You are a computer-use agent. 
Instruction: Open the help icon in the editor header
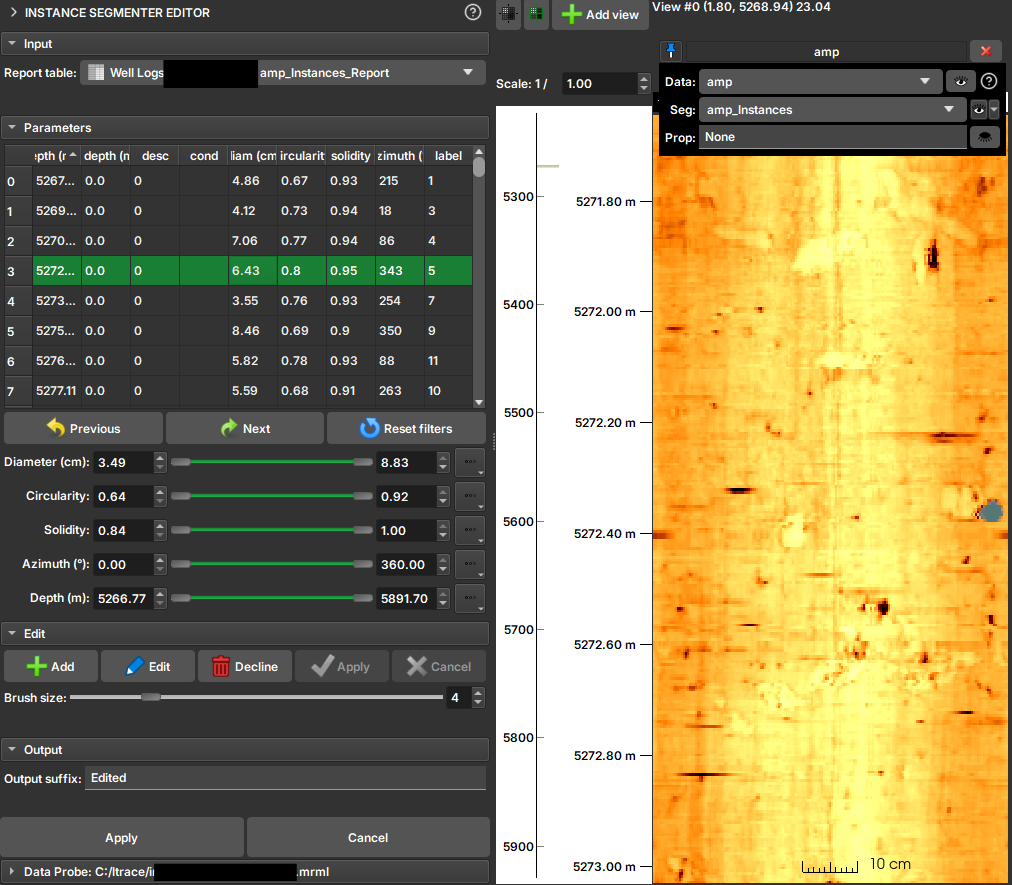[x=470, y=13]
